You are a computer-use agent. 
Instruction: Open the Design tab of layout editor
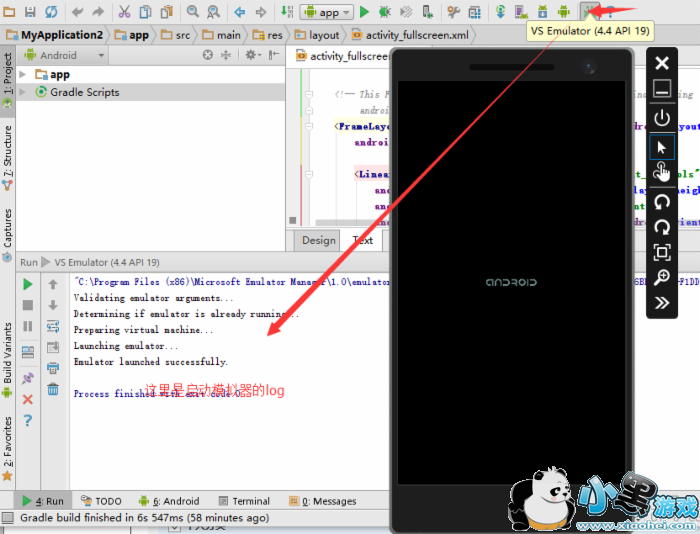coord(318,240)
